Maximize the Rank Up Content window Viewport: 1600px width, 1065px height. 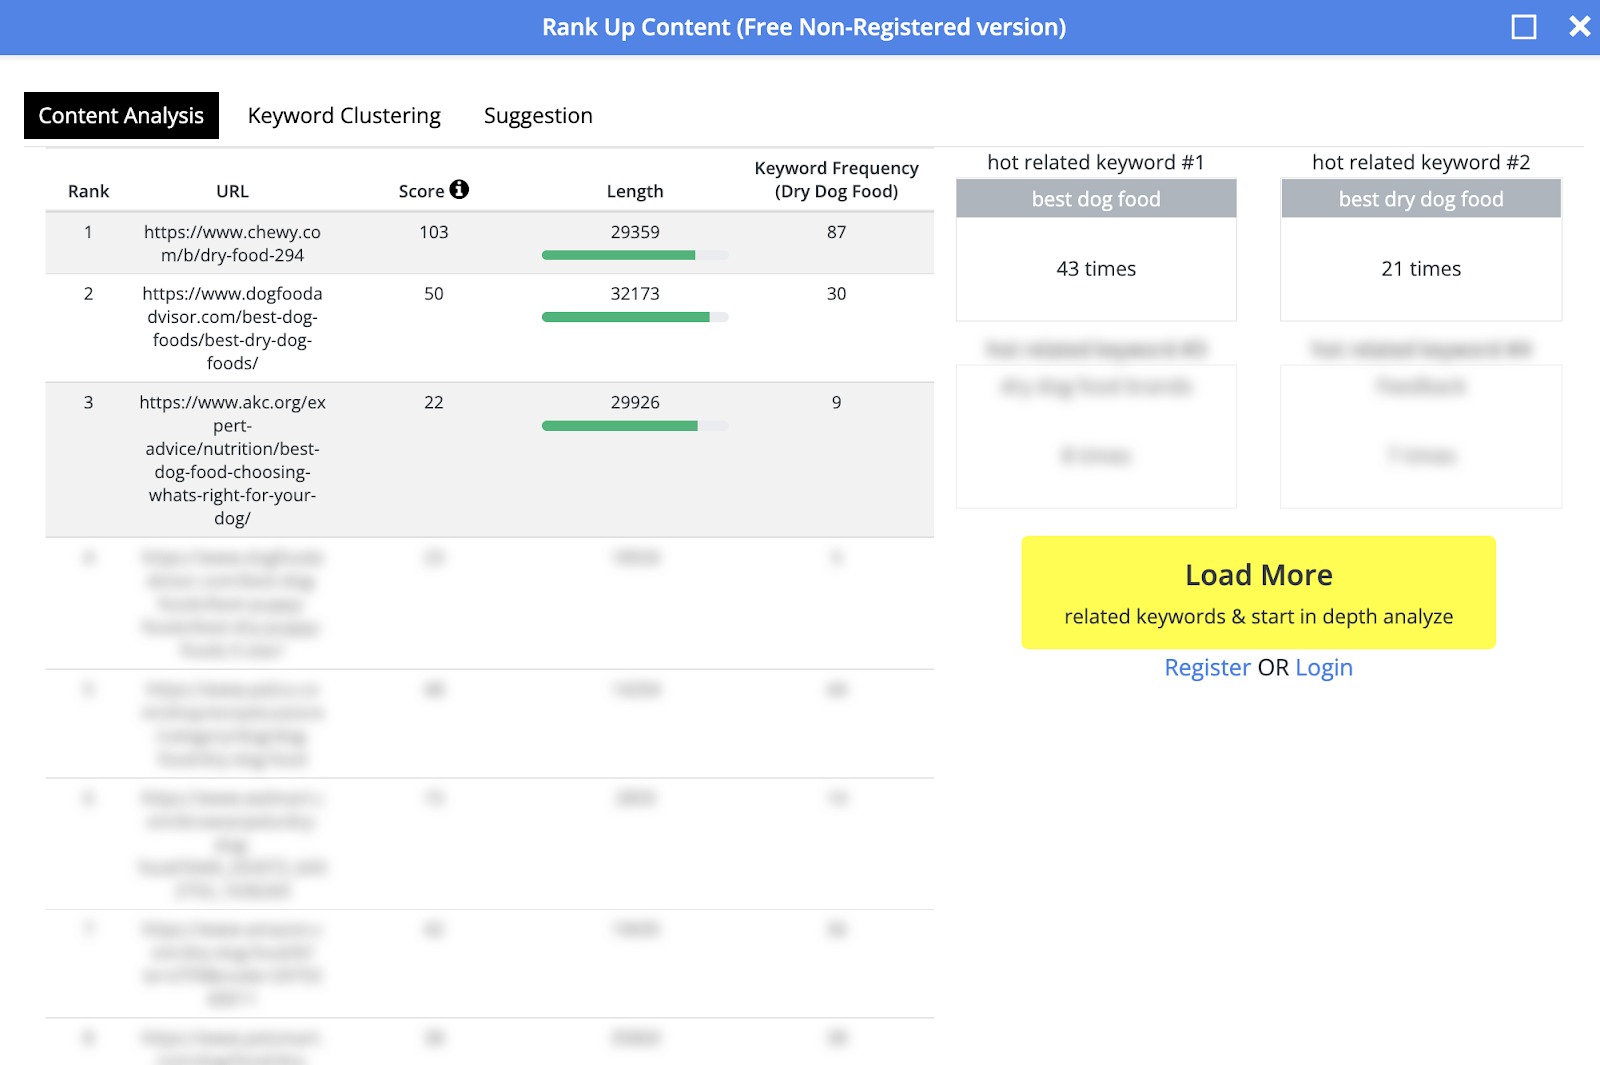[1523, 27]
